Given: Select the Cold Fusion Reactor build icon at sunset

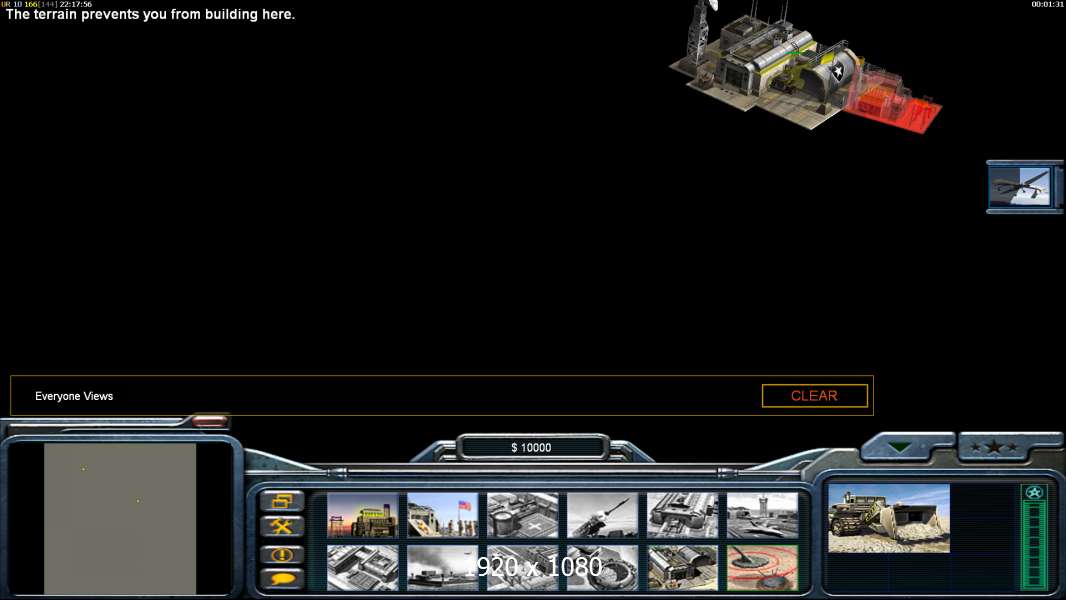Looking at the screenshot, I should point(362,516).
